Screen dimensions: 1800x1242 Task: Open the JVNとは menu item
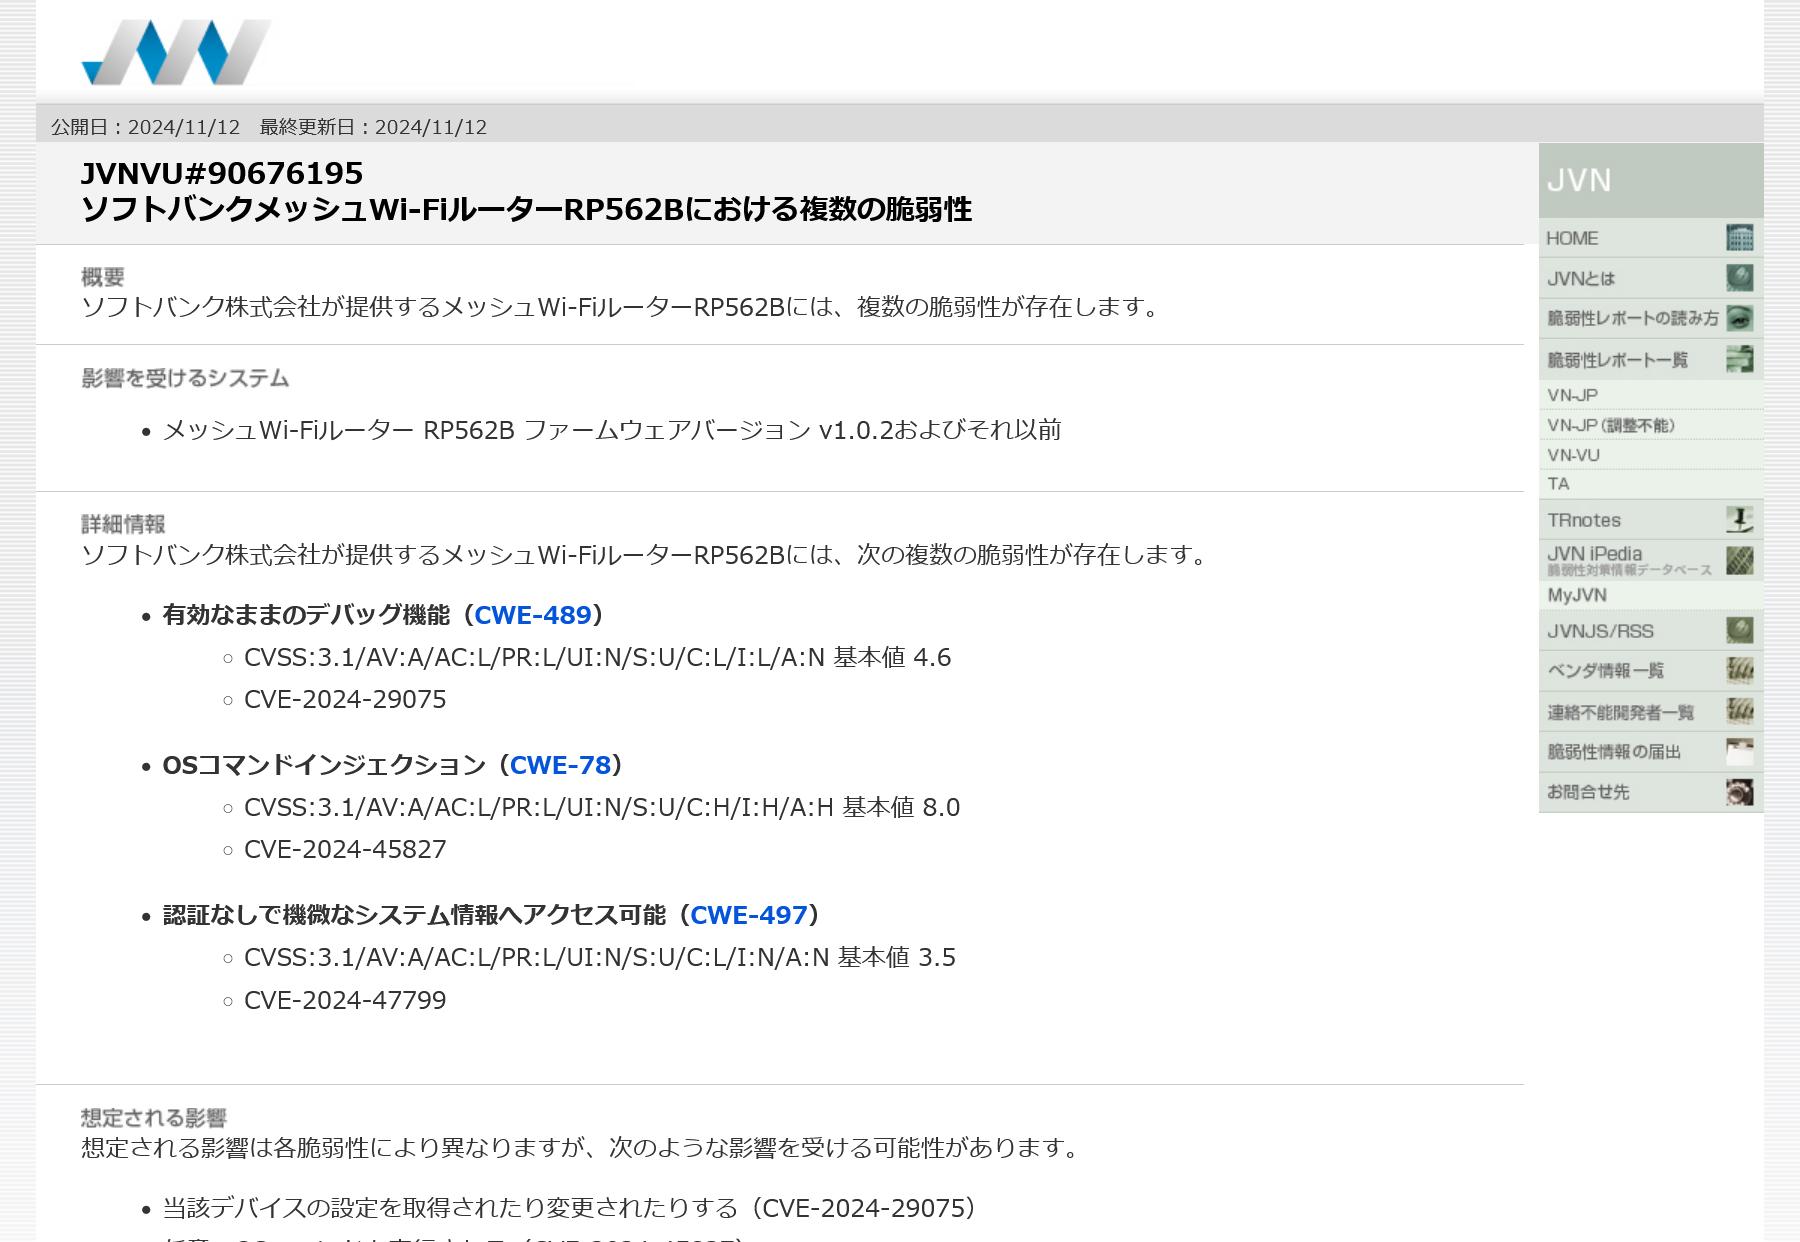[1651, 278]
